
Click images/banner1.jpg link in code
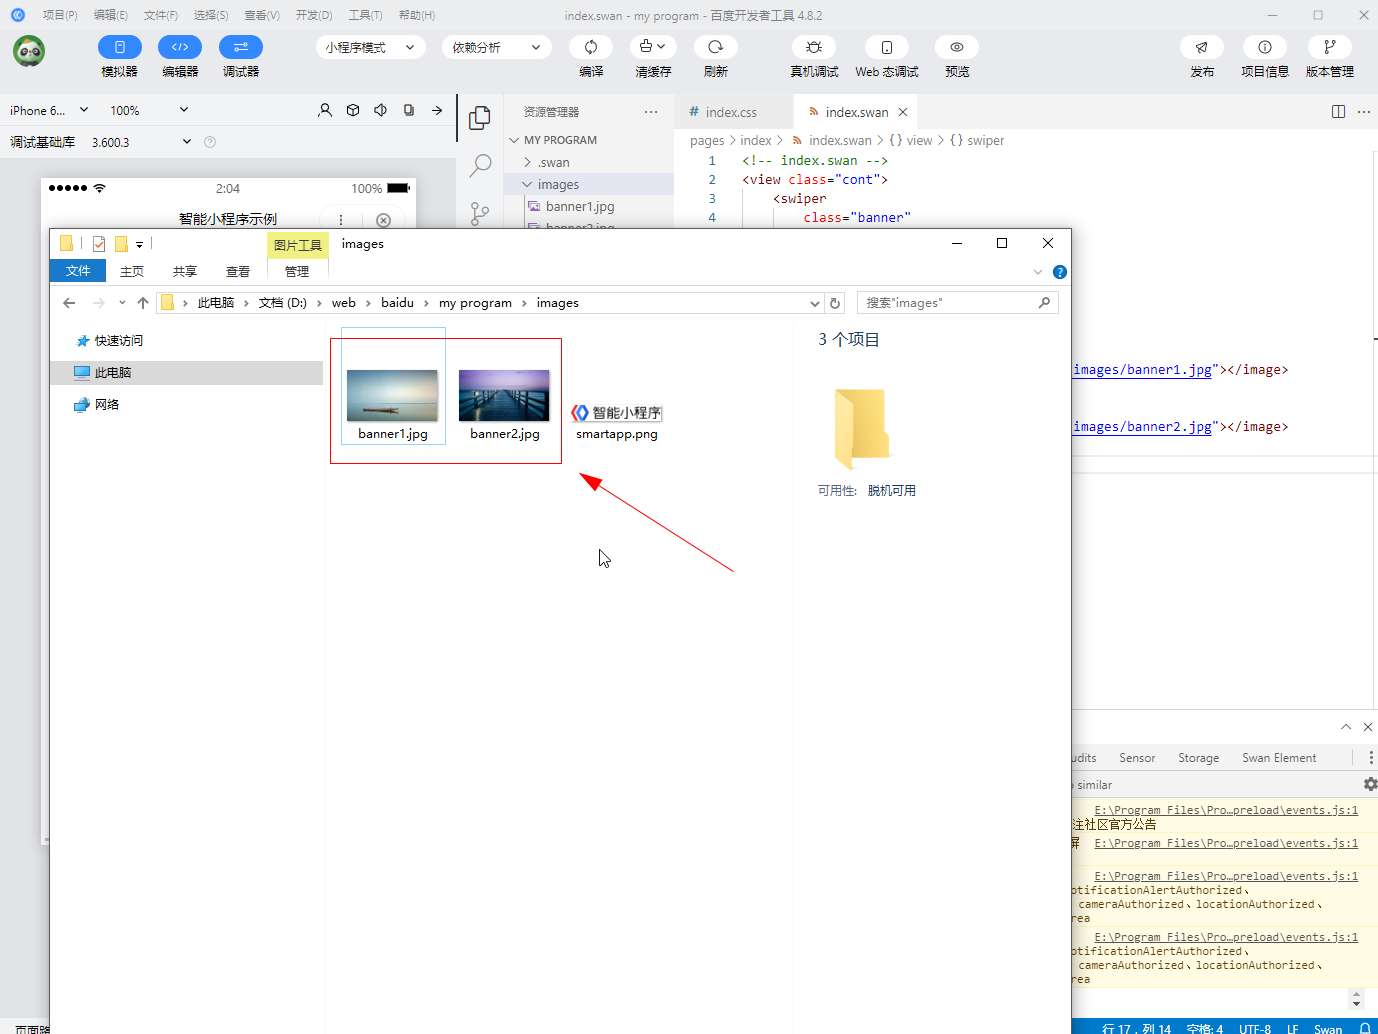(1142, 370)
